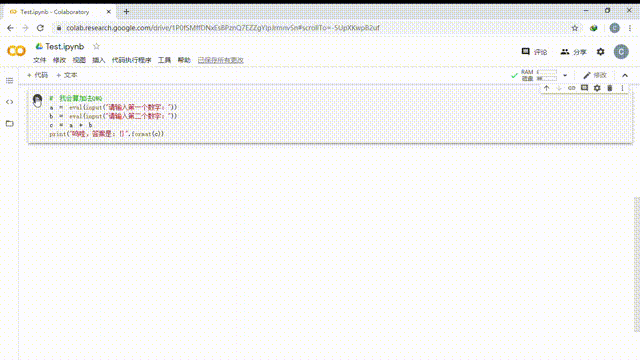This screenshot has width=640, height=360.
Task: Open the 工具 menu
Action: [164, 60]
